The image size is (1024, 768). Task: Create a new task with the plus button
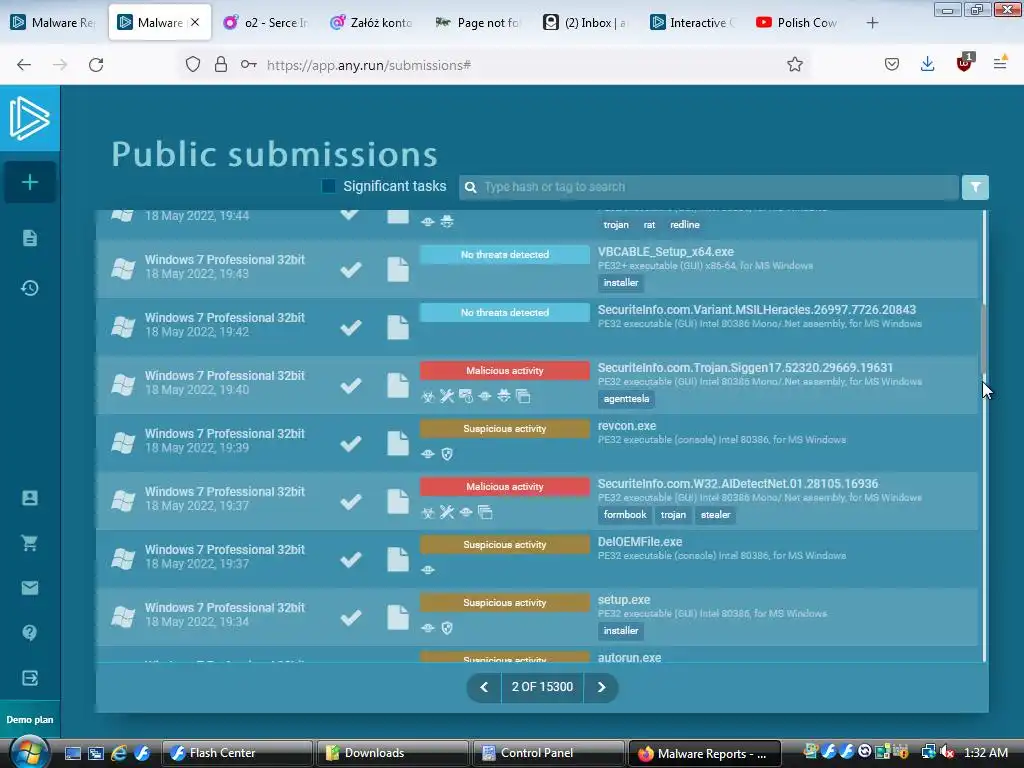click(x=30, y=182)
